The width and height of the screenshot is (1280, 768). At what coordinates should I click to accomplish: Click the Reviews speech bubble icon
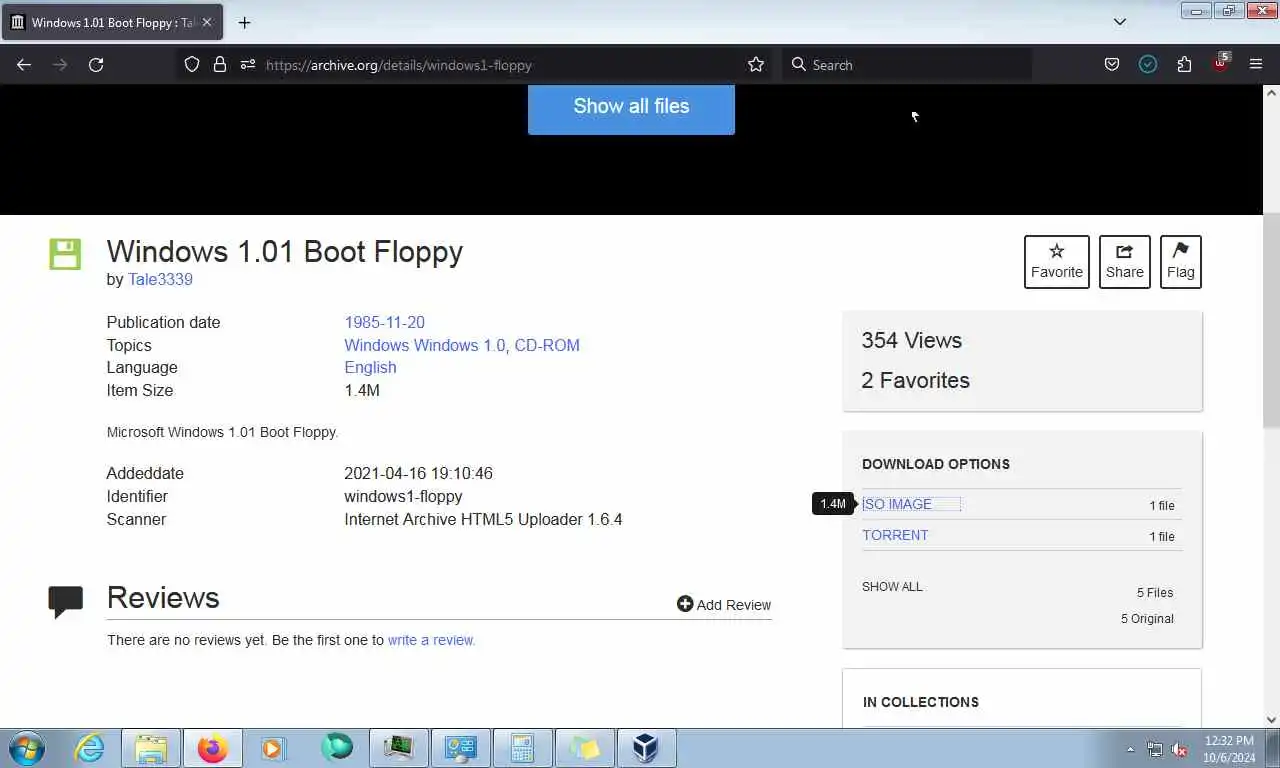(x=66, y=601)
